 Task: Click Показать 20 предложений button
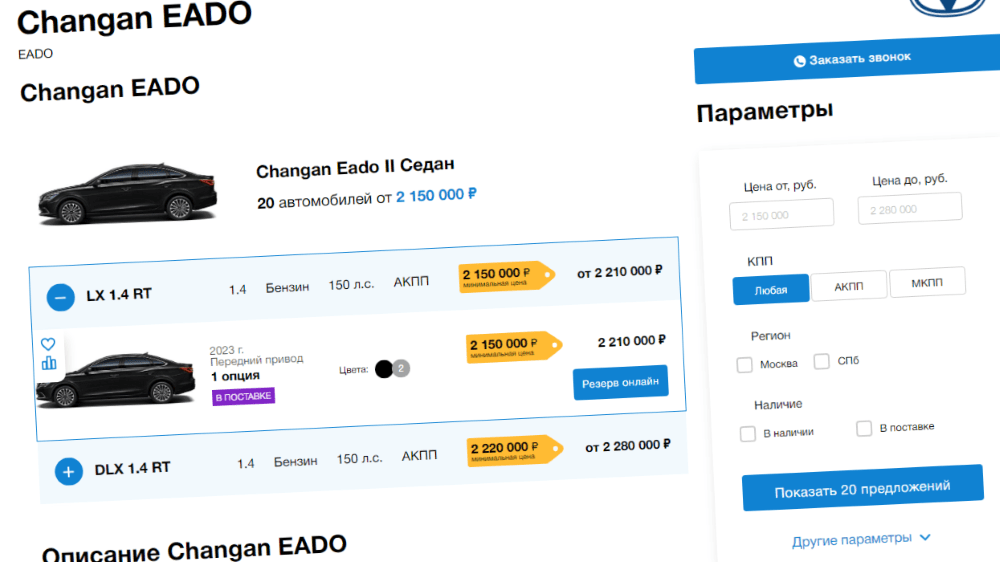(862, 489)
